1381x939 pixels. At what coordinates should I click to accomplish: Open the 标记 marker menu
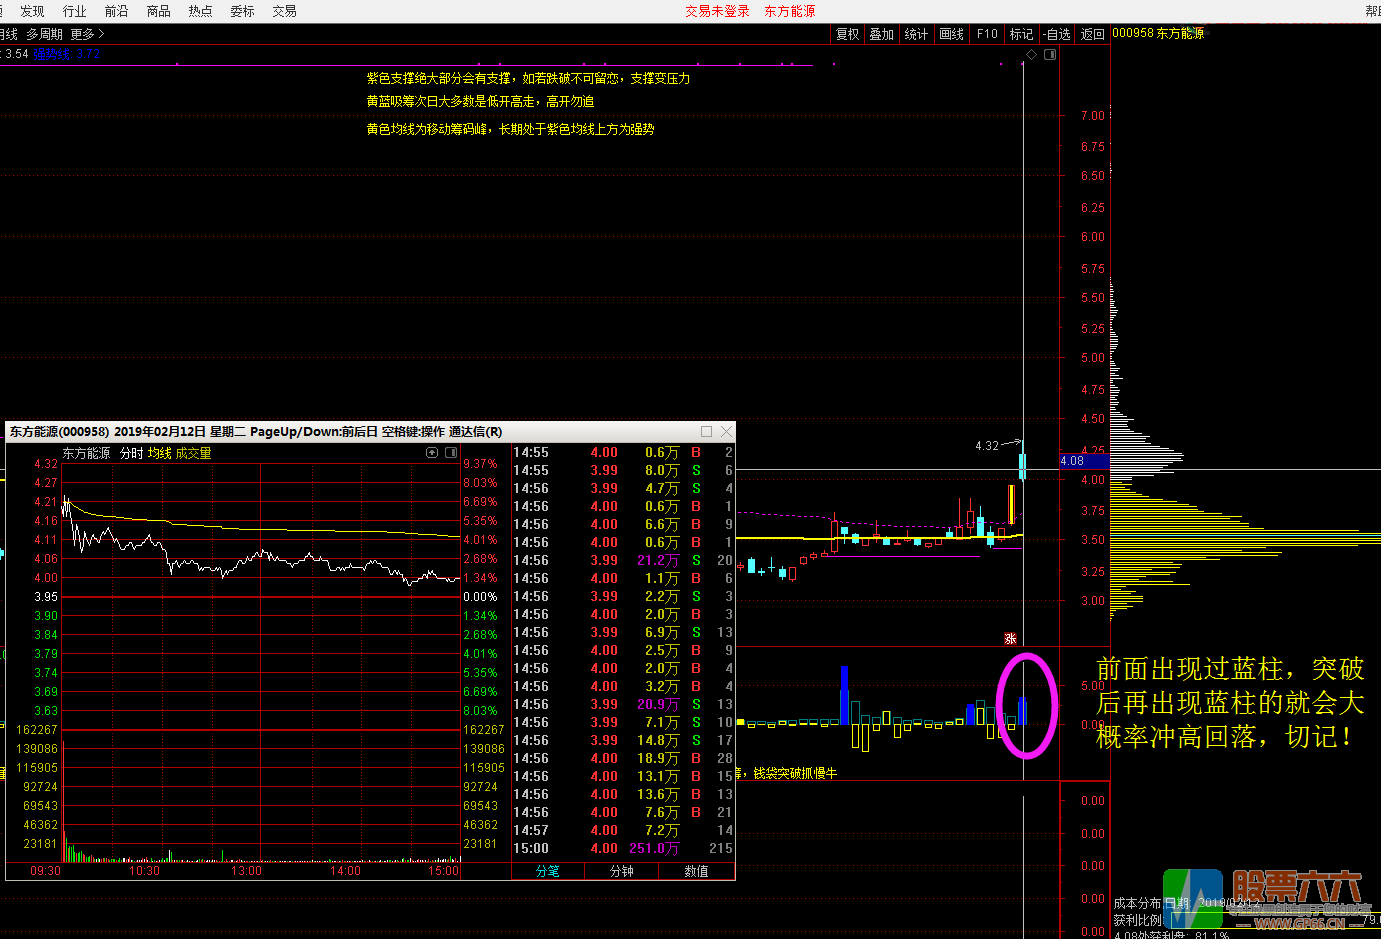[1021, 34]
